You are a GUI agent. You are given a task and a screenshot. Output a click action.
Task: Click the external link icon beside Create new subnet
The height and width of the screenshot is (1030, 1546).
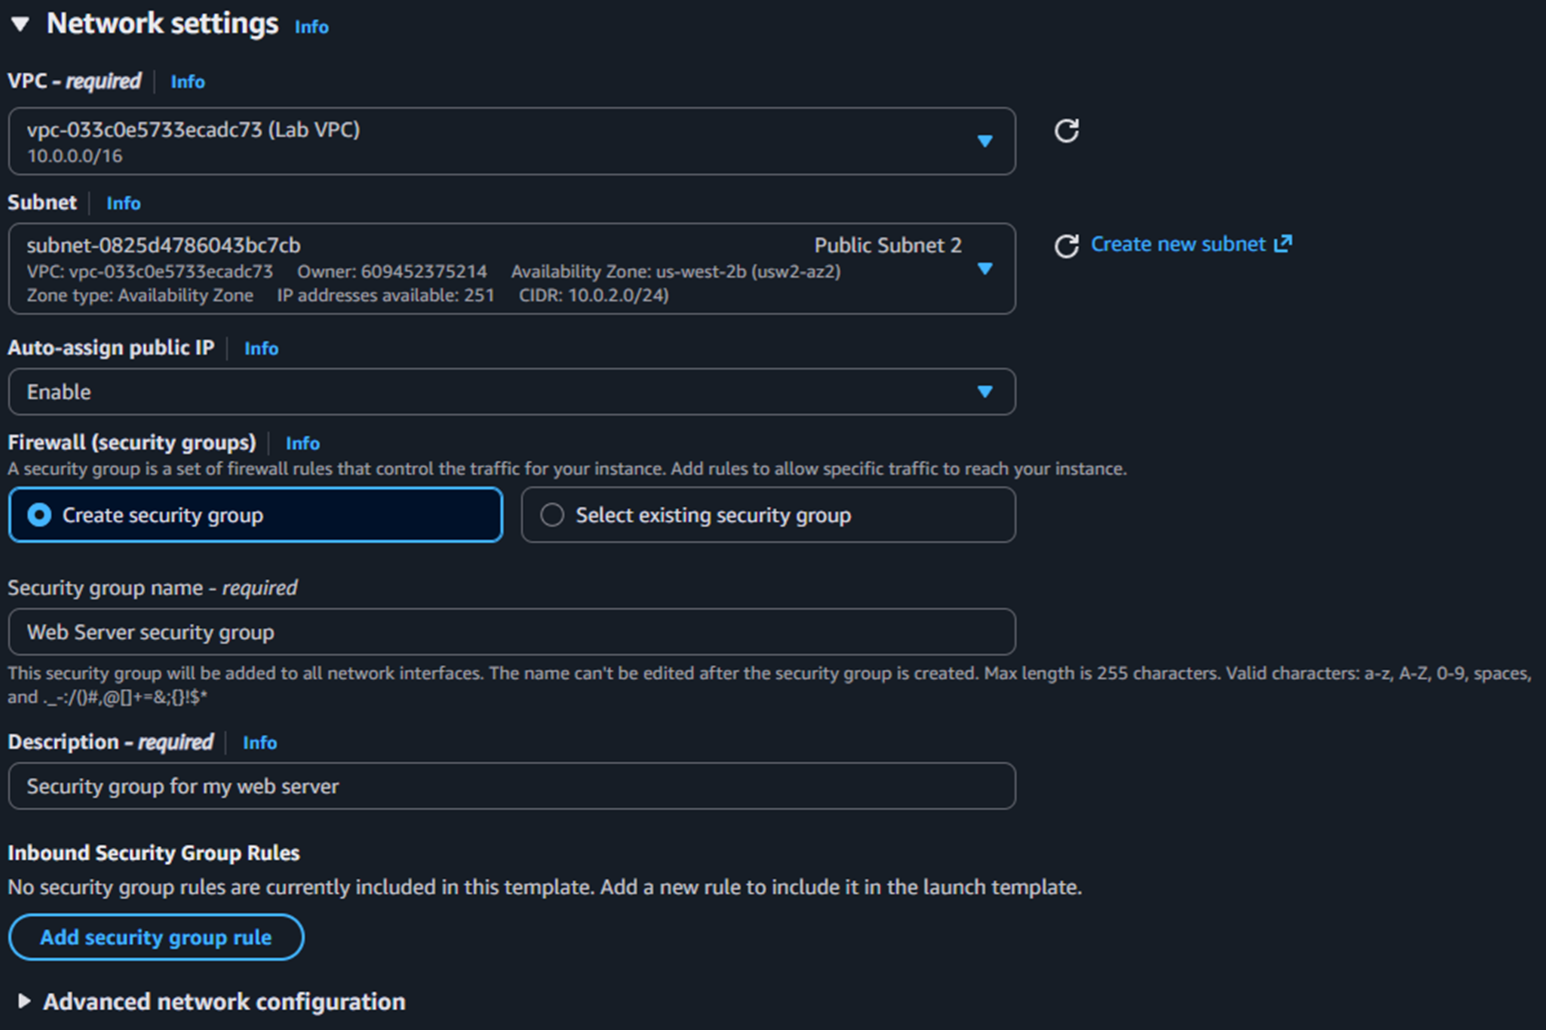1285,243
